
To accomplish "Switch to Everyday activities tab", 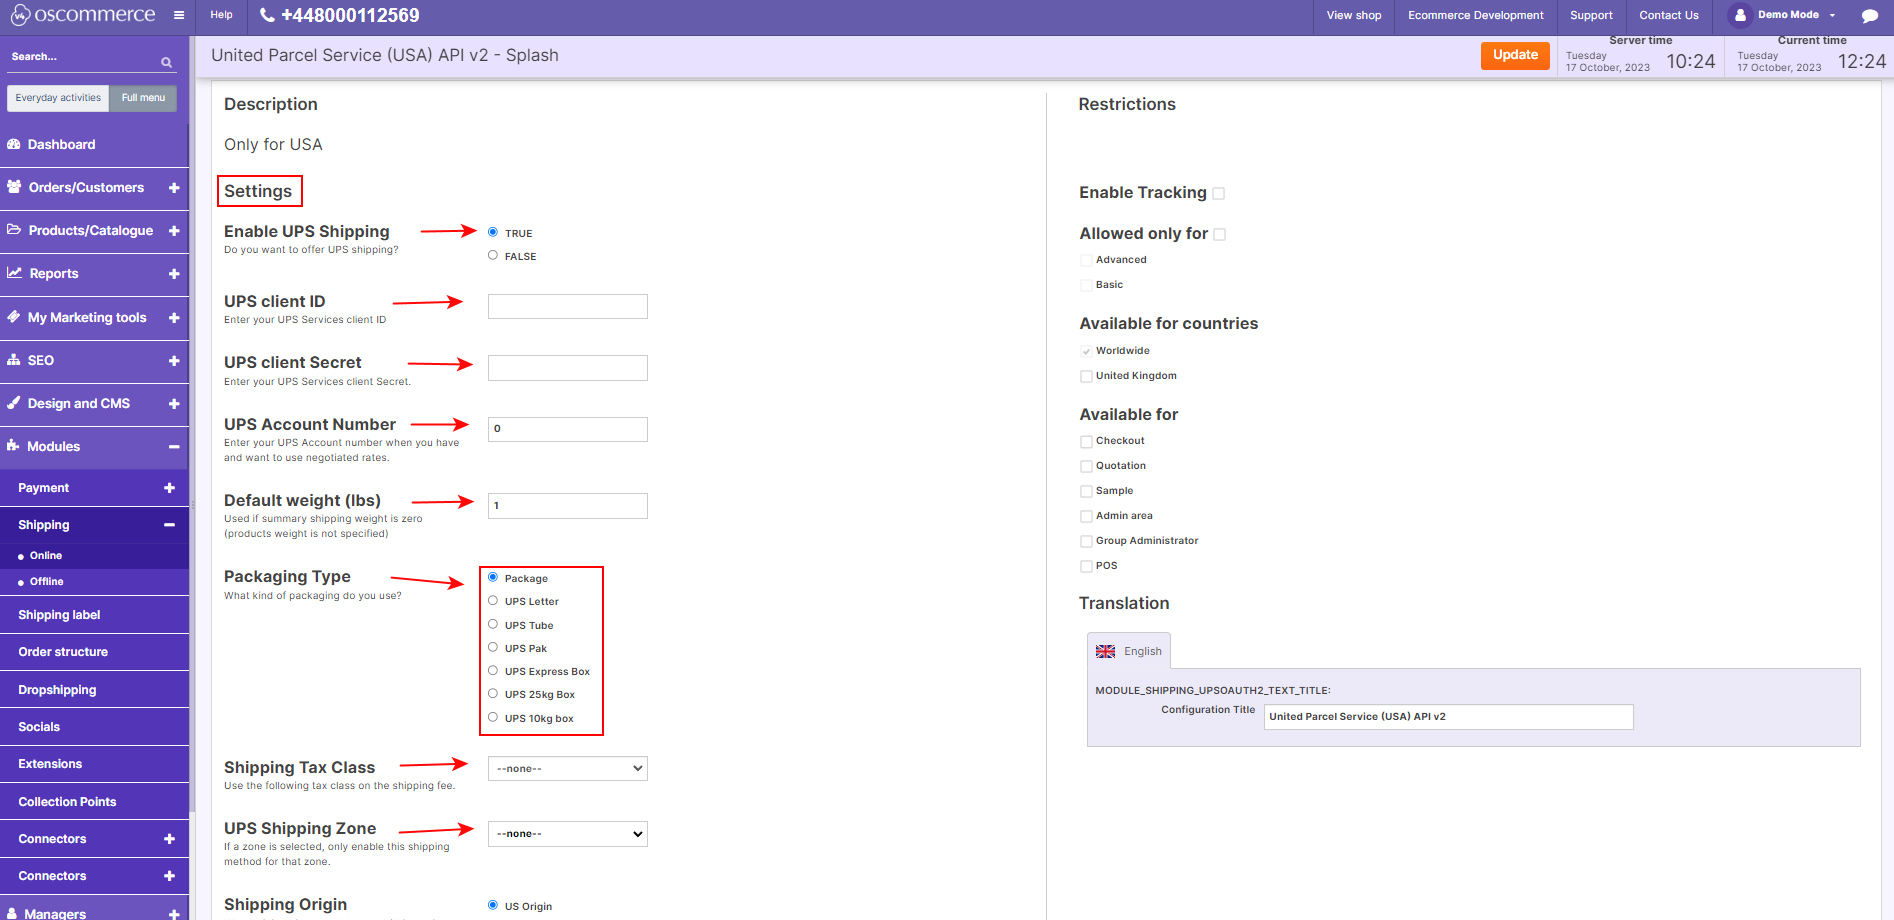I will (58, 98).
